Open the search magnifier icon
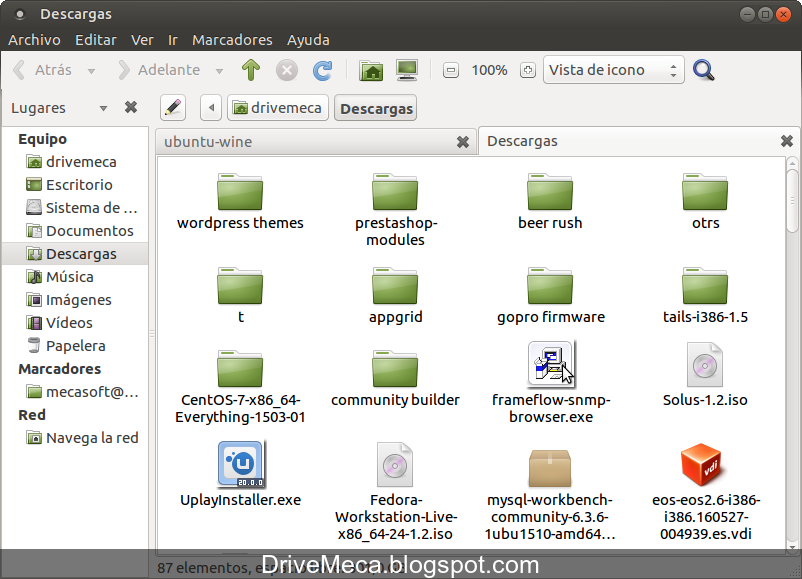This screenshot has width=802, height=579. coord(702,70)
